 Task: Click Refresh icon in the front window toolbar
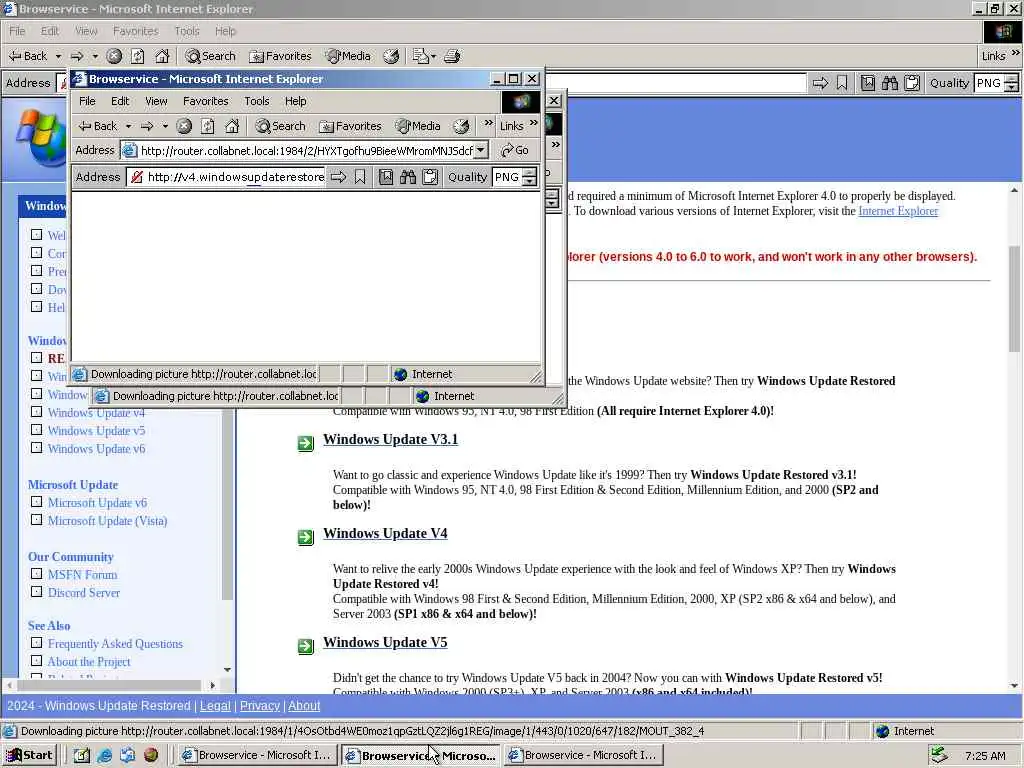[x=208, y=126]
